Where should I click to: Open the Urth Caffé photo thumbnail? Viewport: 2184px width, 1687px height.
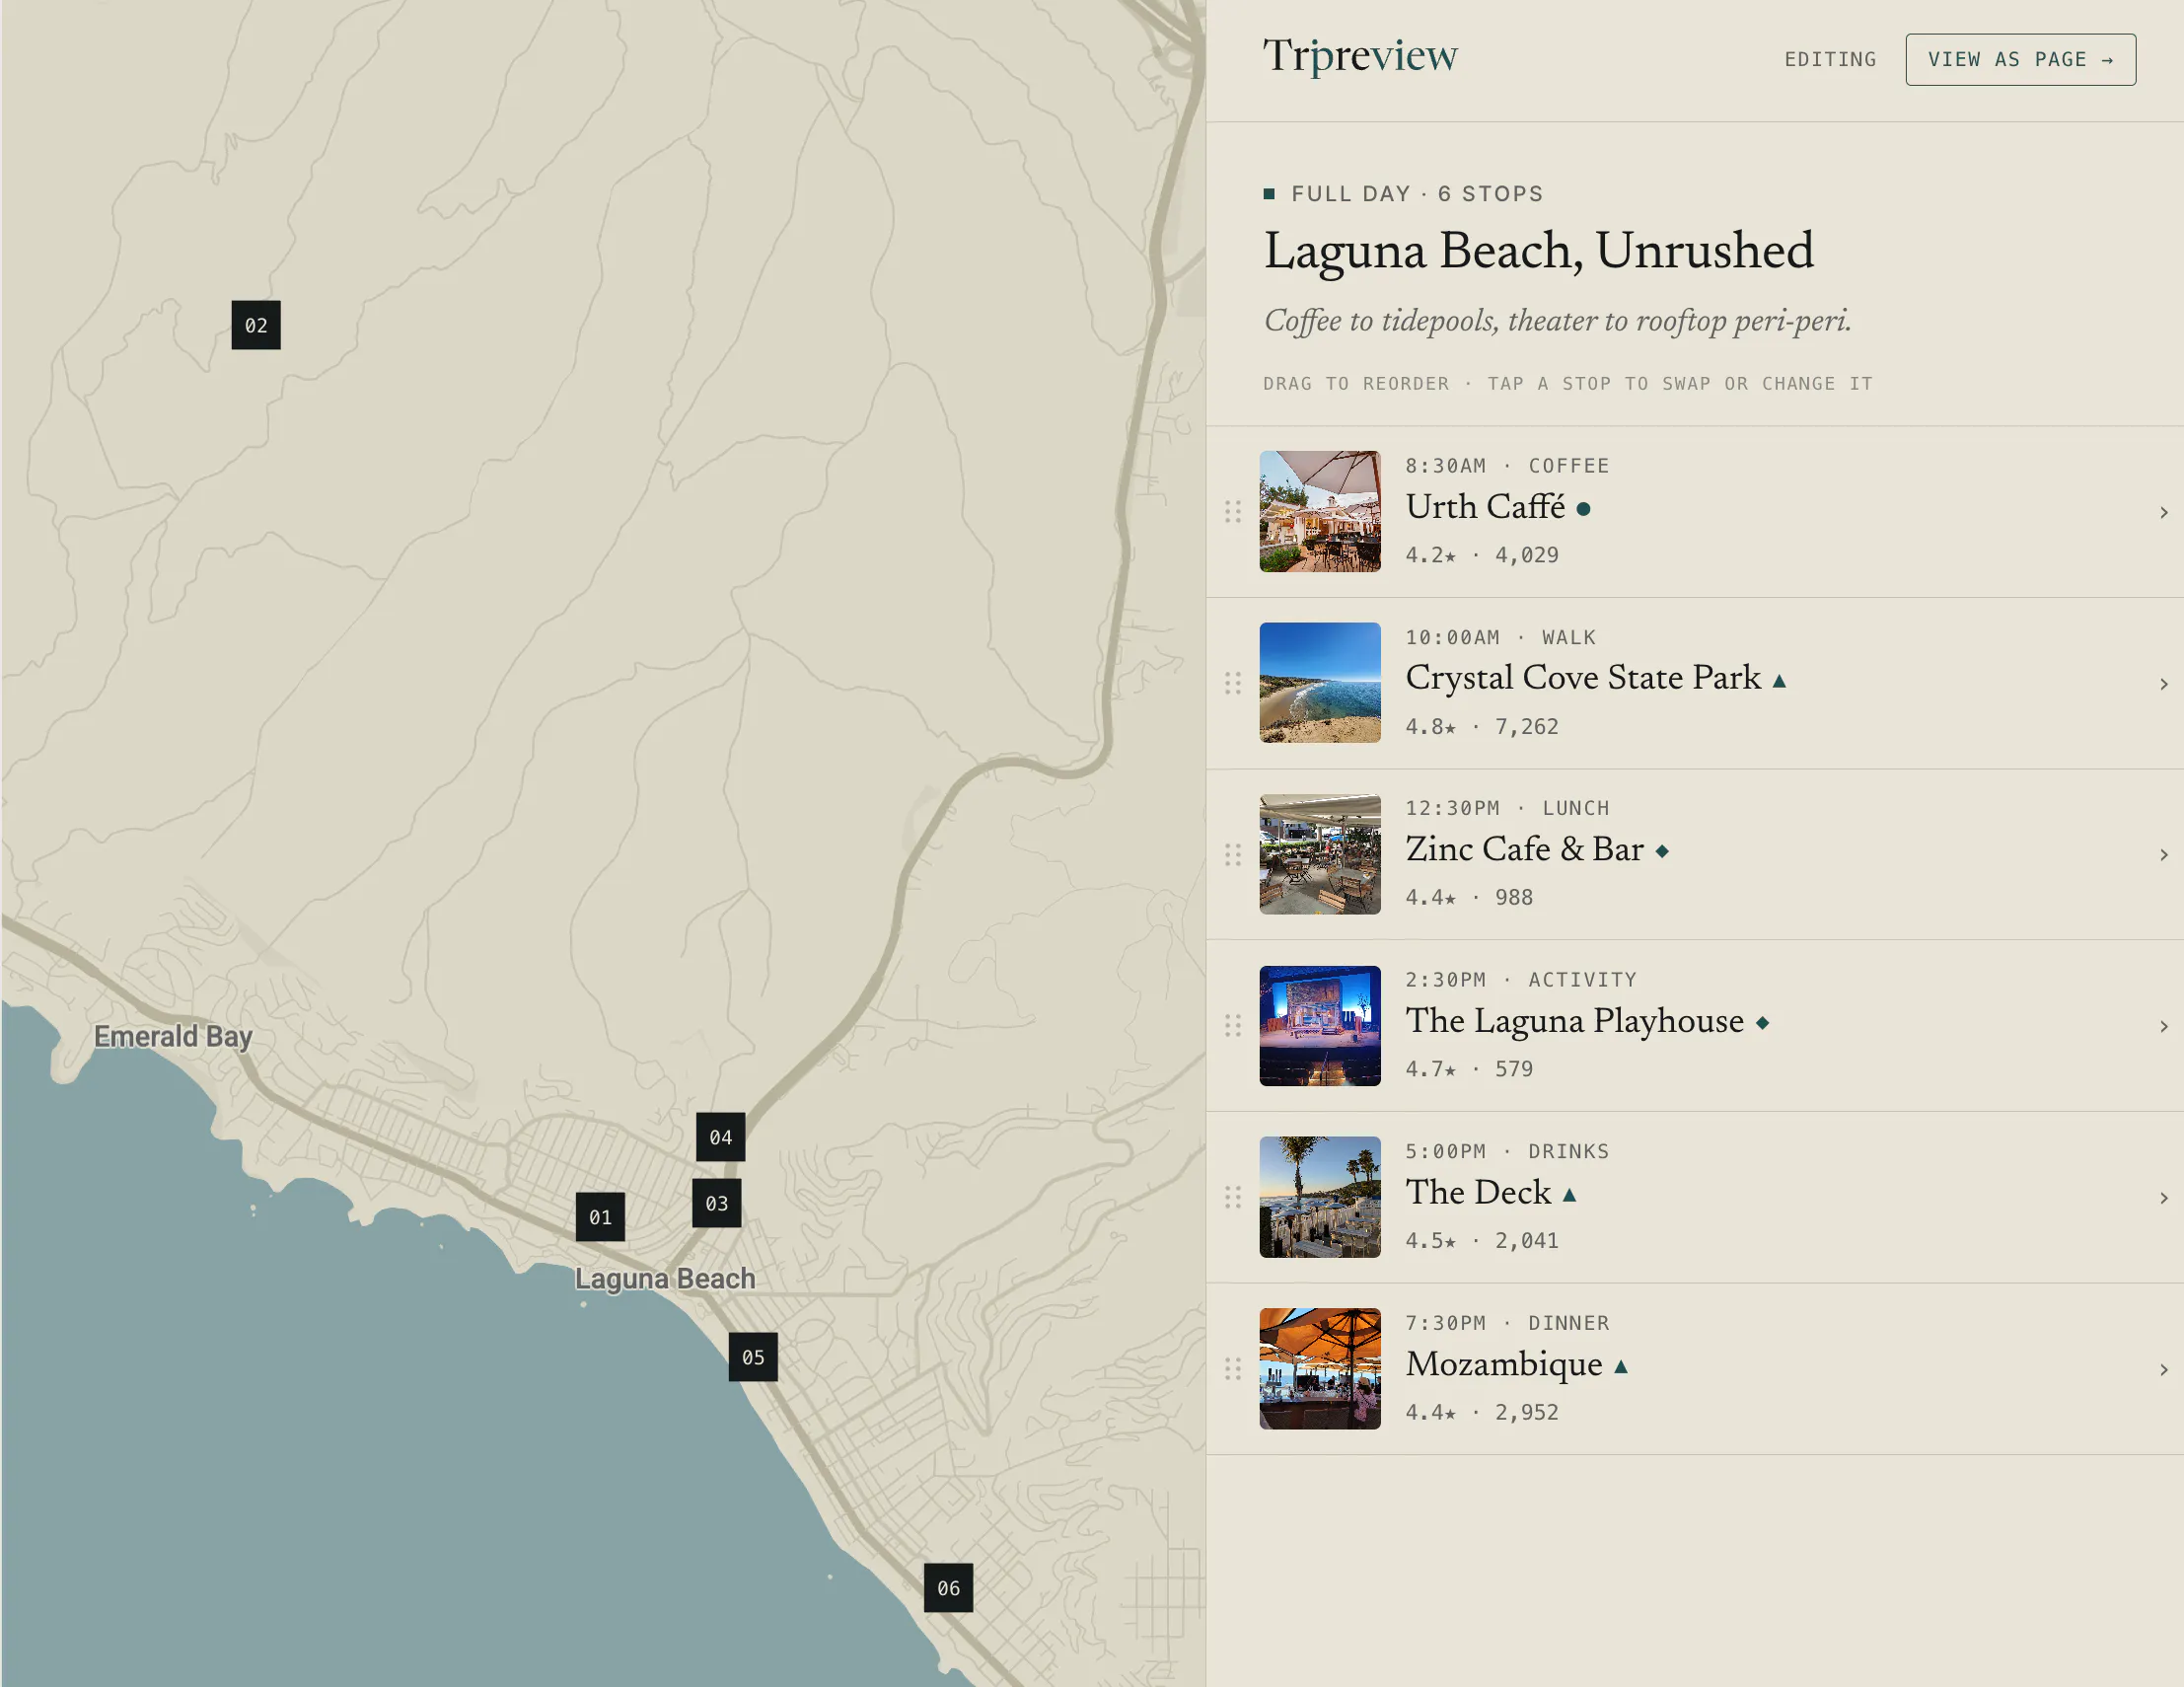coord(1320,511)
